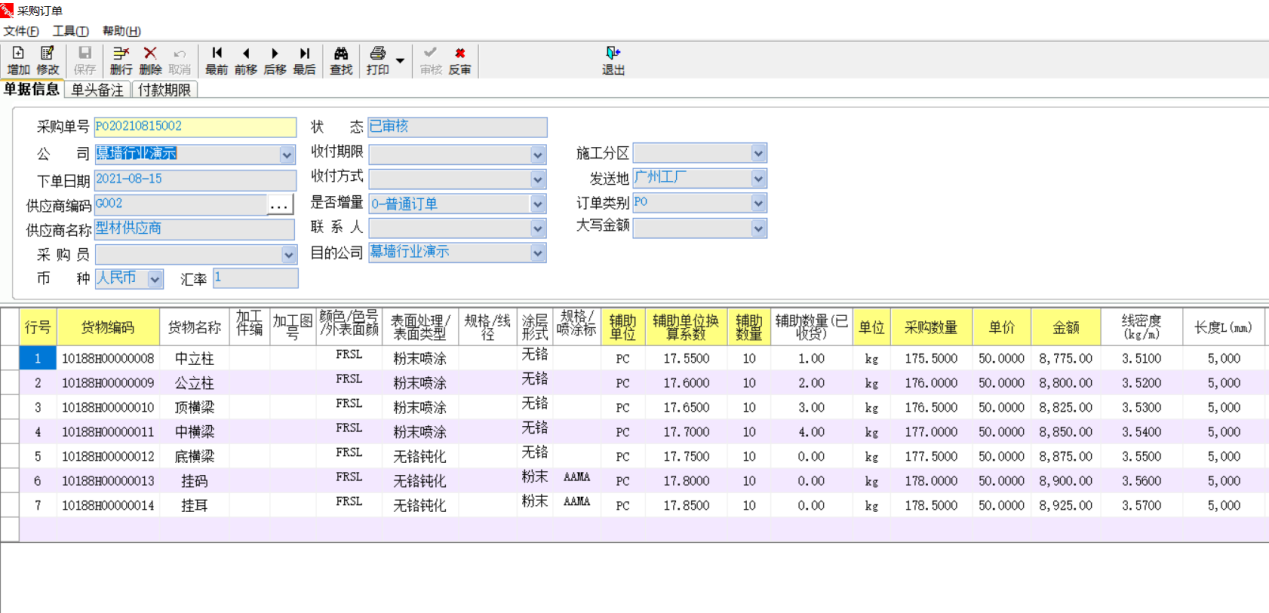This screenshot has width=1269, height=613.
Task: Click the 供应商编码 field containing G002
Action: [180, 204]
